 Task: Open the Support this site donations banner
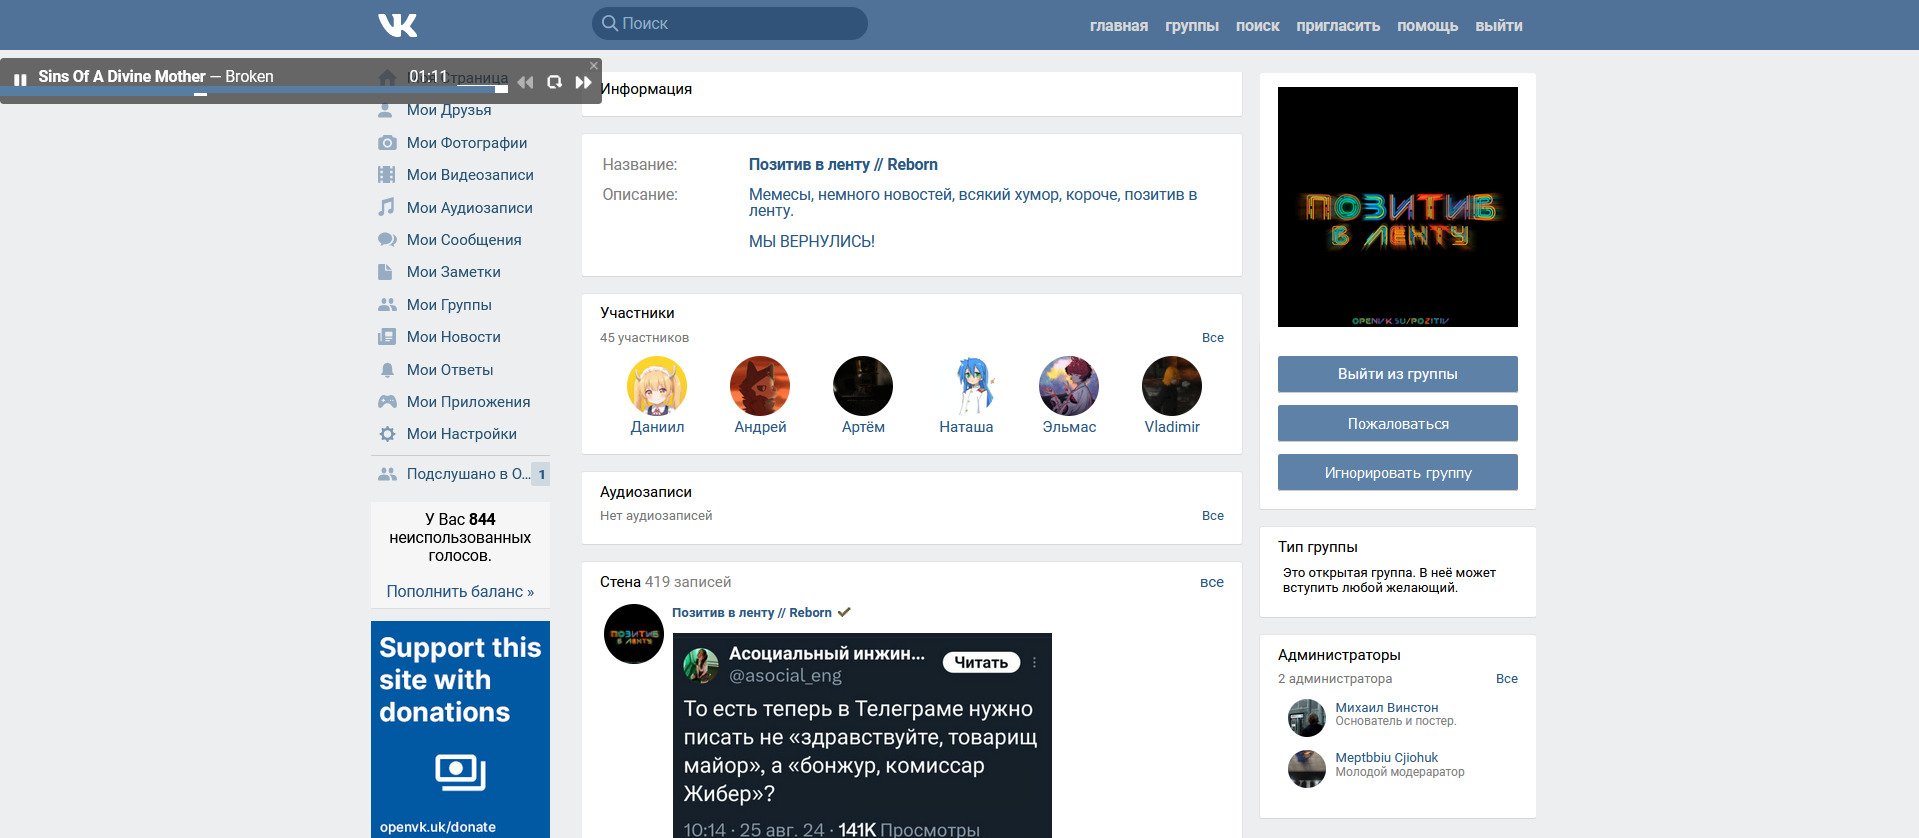click(x=460, y=729)
